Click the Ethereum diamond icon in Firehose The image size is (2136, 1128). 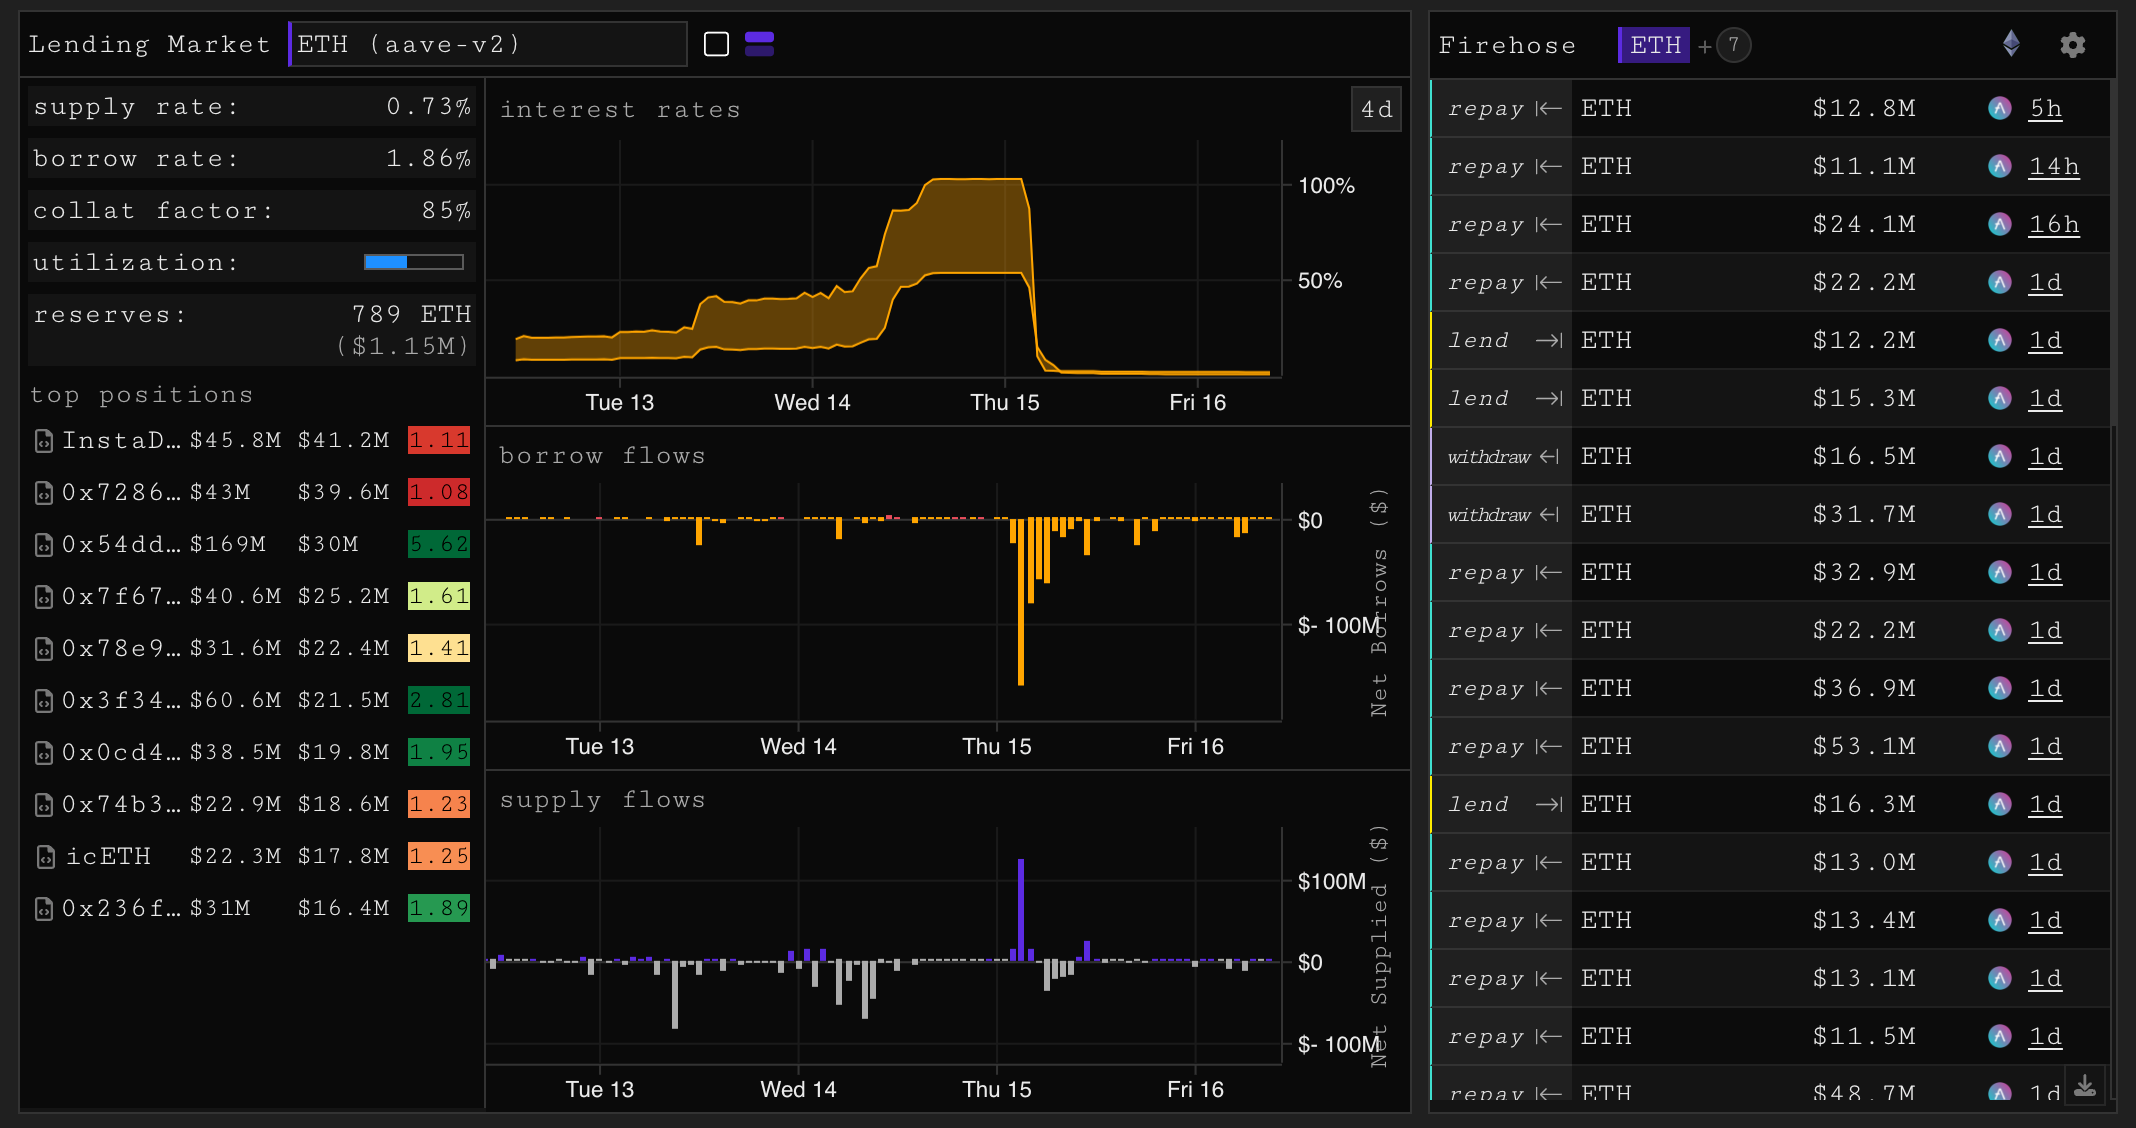coord(2011,44)
